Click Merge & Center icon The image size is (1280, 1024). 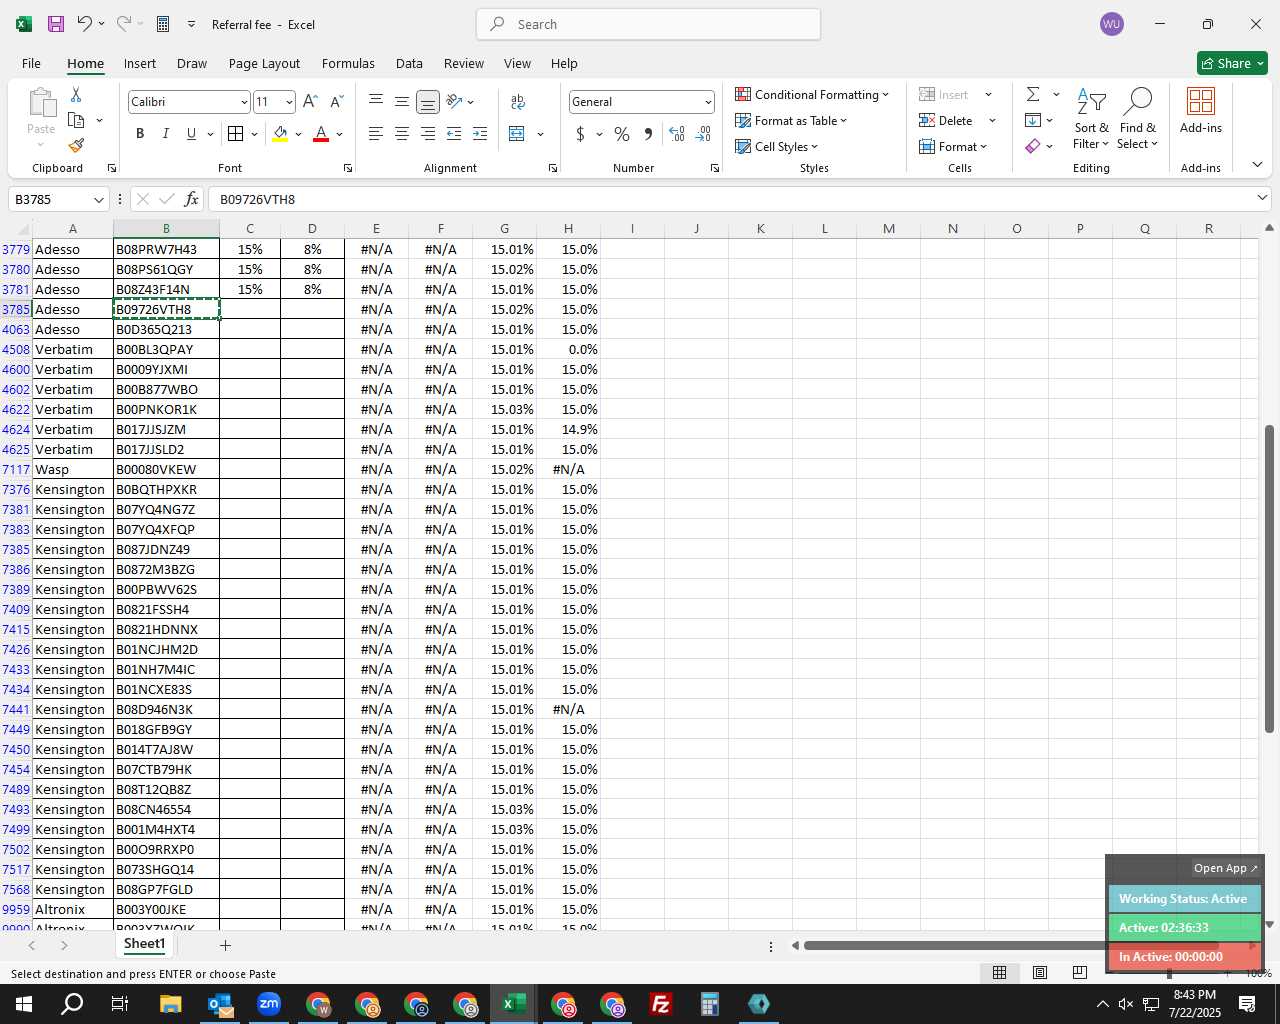(x=517, y=133)
